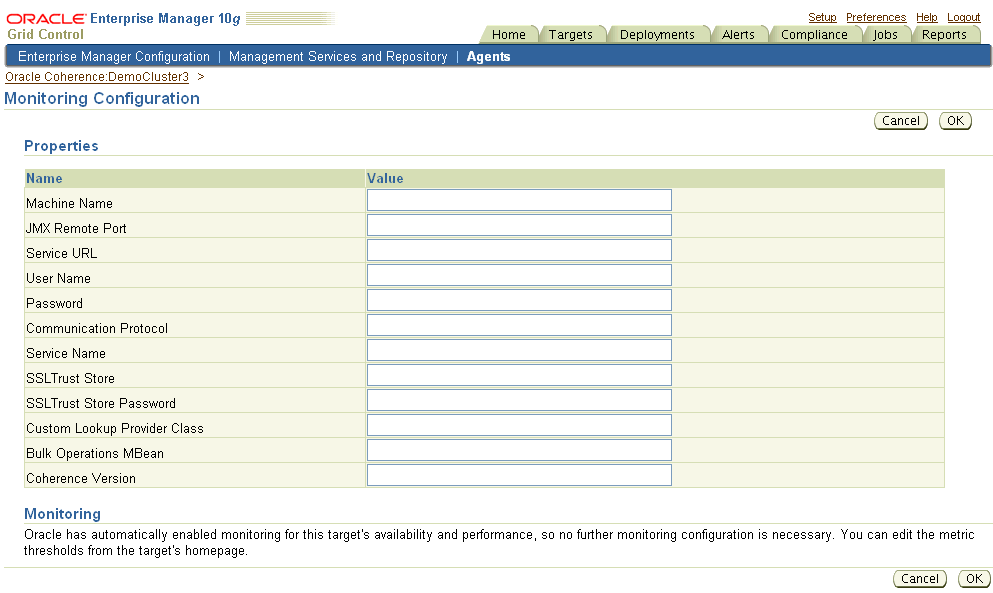This screenshot has height=593, width=993.
Task: Click the top OK button
Action: (x=954, y=120)
